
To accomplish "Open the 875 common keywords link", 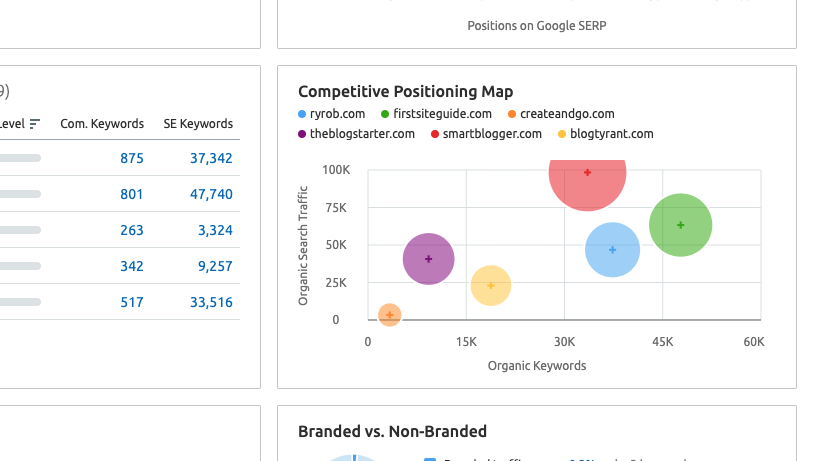I will pos(132,158).
